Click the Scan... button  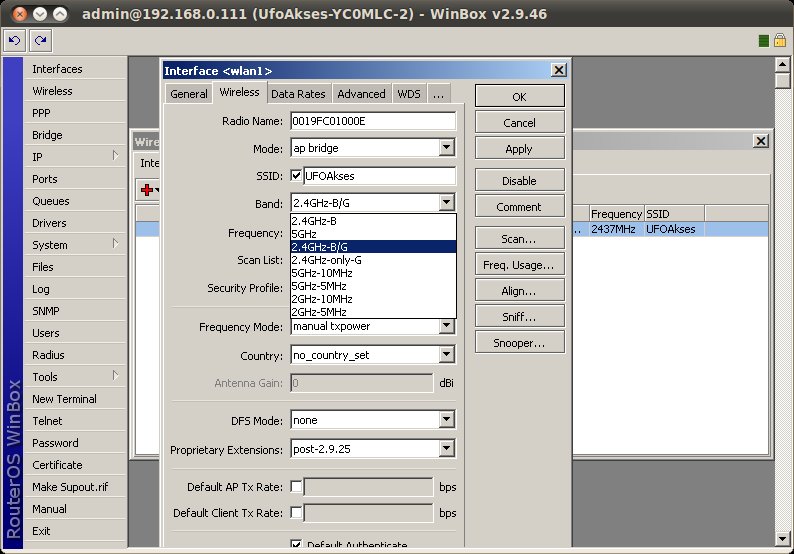[519, 240]
